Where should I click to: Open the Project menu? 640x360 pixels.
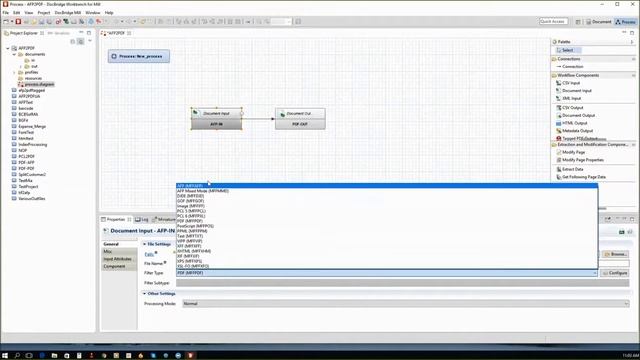click(x=44, y=13)
